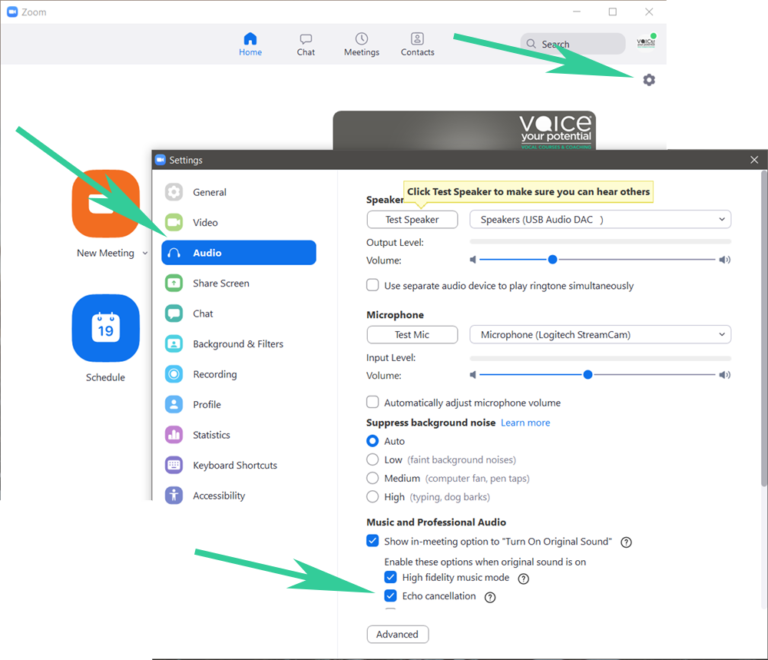Open the Learn more link
This screenshot has width=768, height=660.
coord(525,423)
